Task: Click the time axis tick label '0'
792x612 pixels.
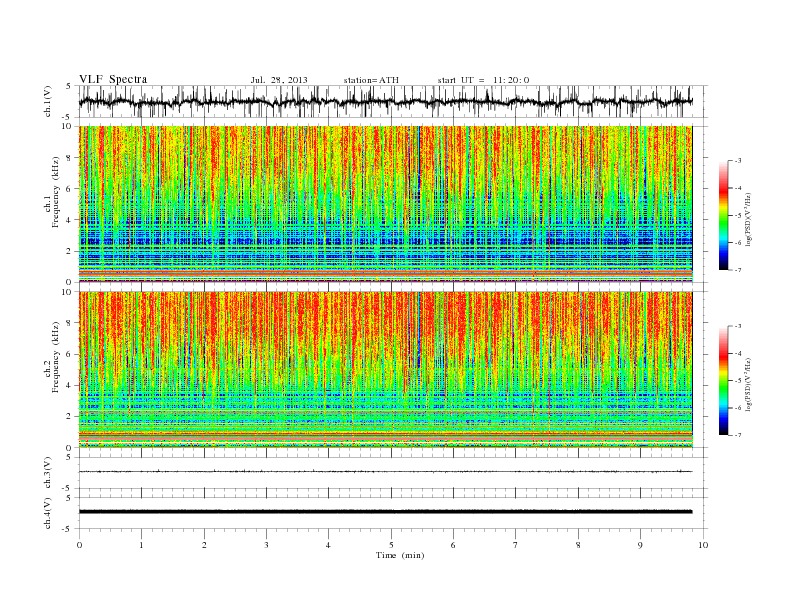Action: [79, 545]
